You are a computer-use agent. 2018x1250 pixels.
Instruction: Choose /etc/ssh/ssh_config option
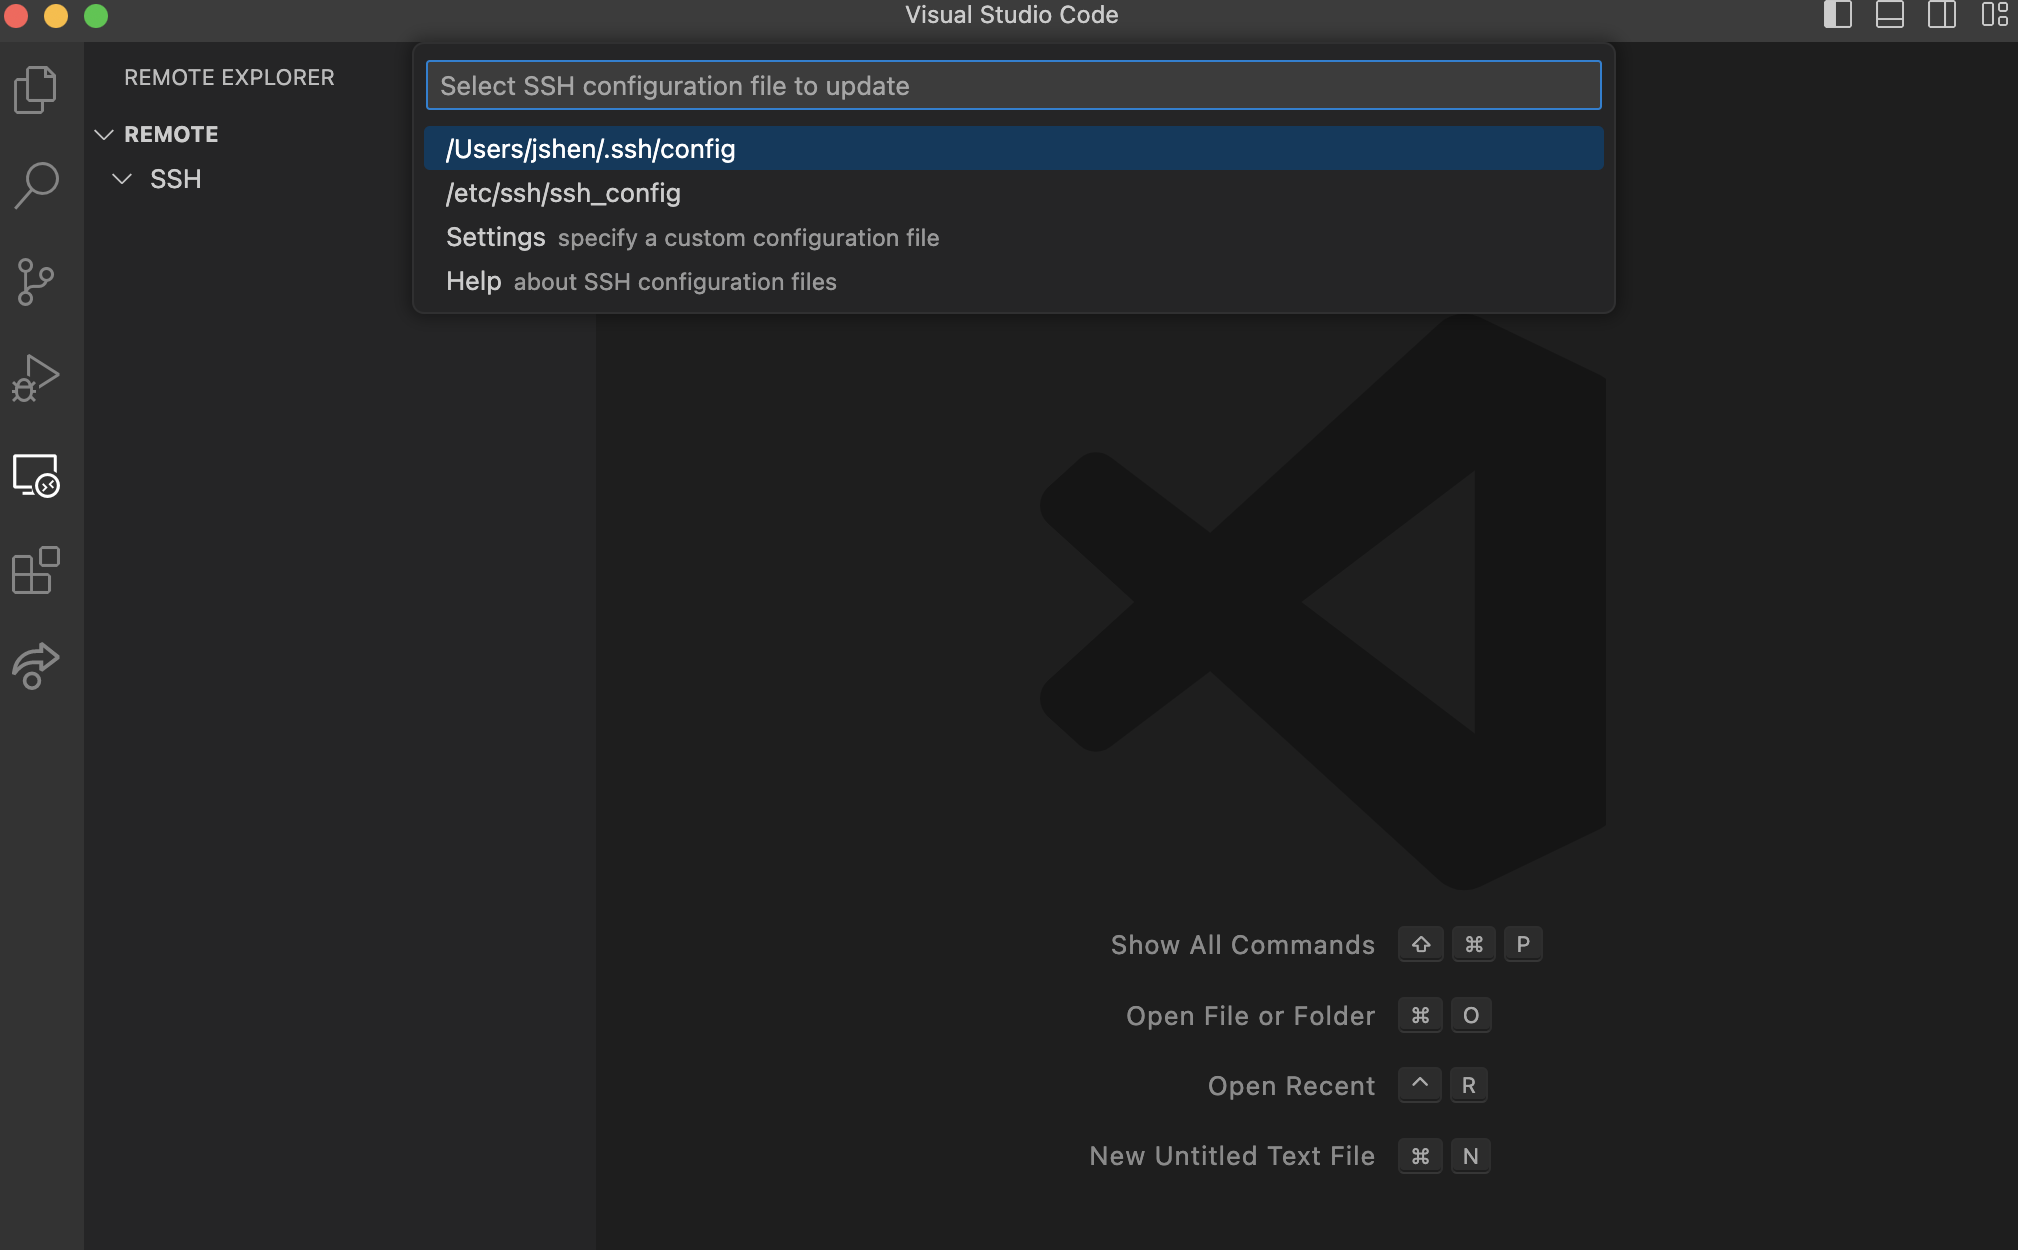pos(563,193)
